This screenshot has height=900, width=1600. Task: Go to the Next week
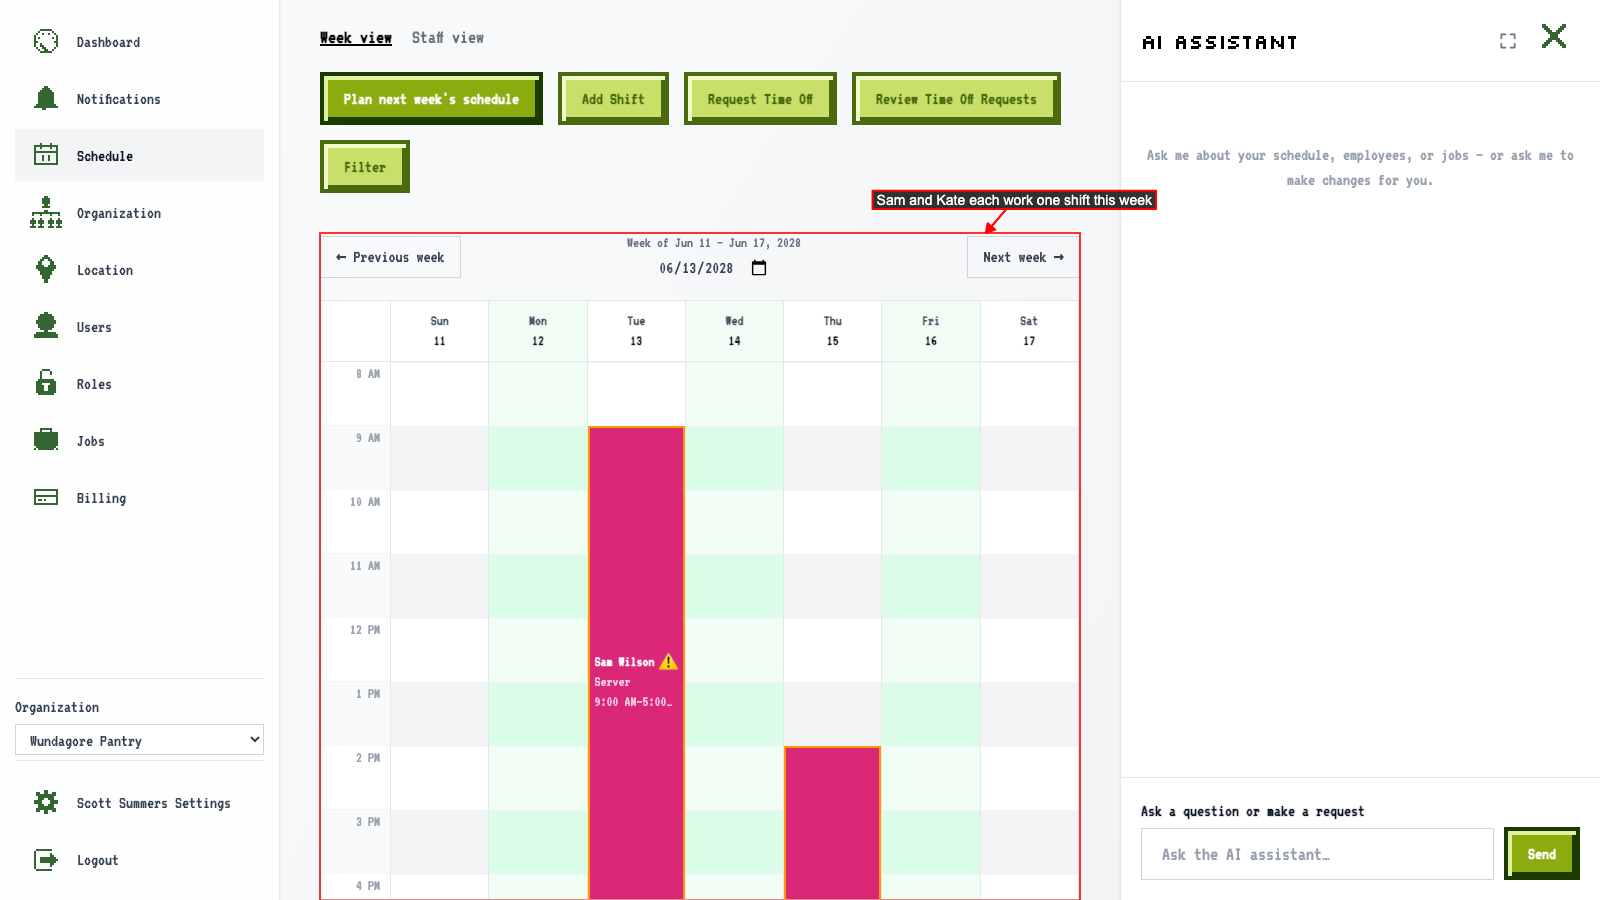click(1023, 257)
